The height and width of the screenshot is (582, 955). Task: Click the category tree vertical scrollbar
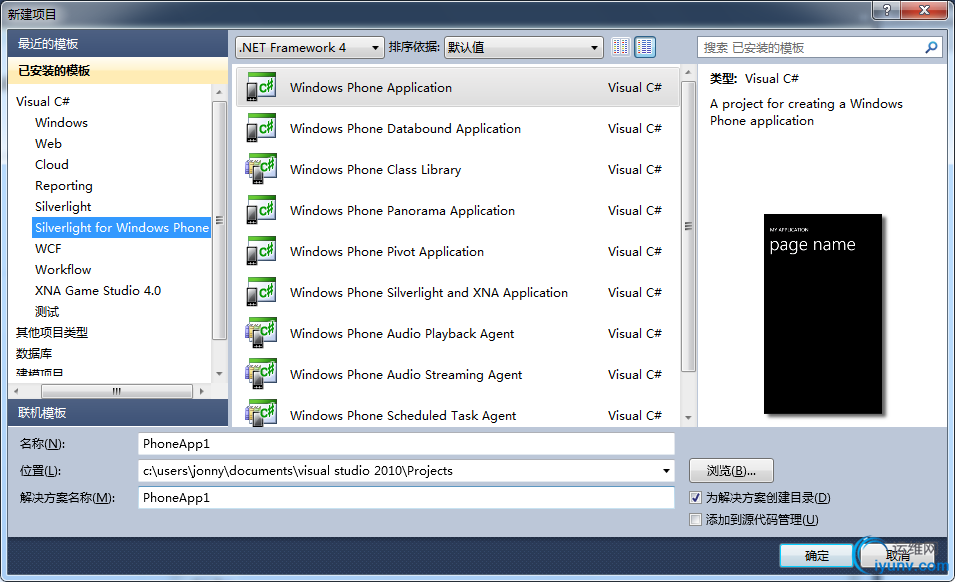pyautogui.click(x=219, y=220)
